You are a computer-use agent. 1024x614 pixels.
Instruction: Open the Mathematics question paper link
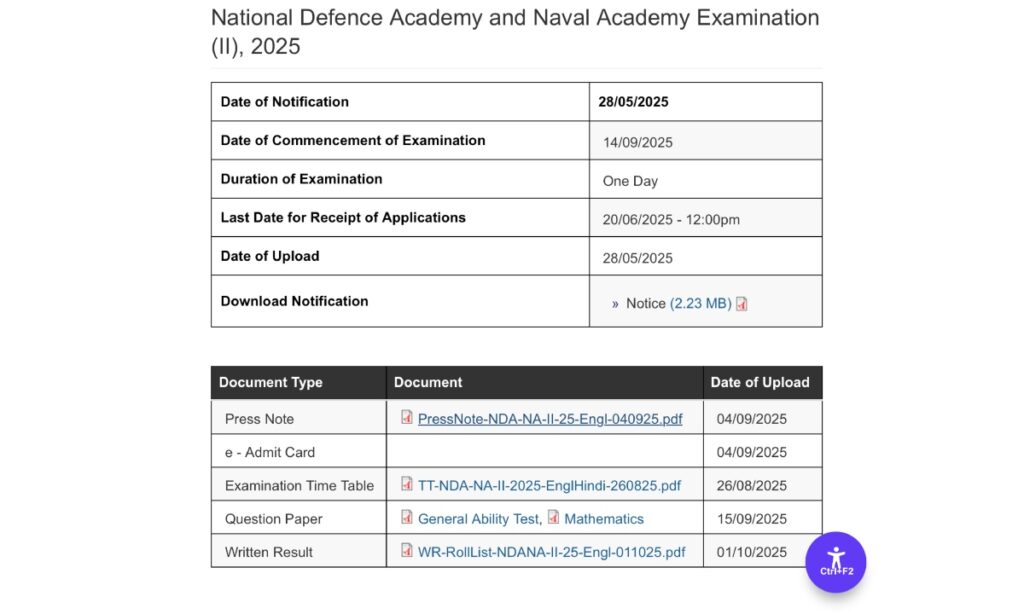click(603, 518)
